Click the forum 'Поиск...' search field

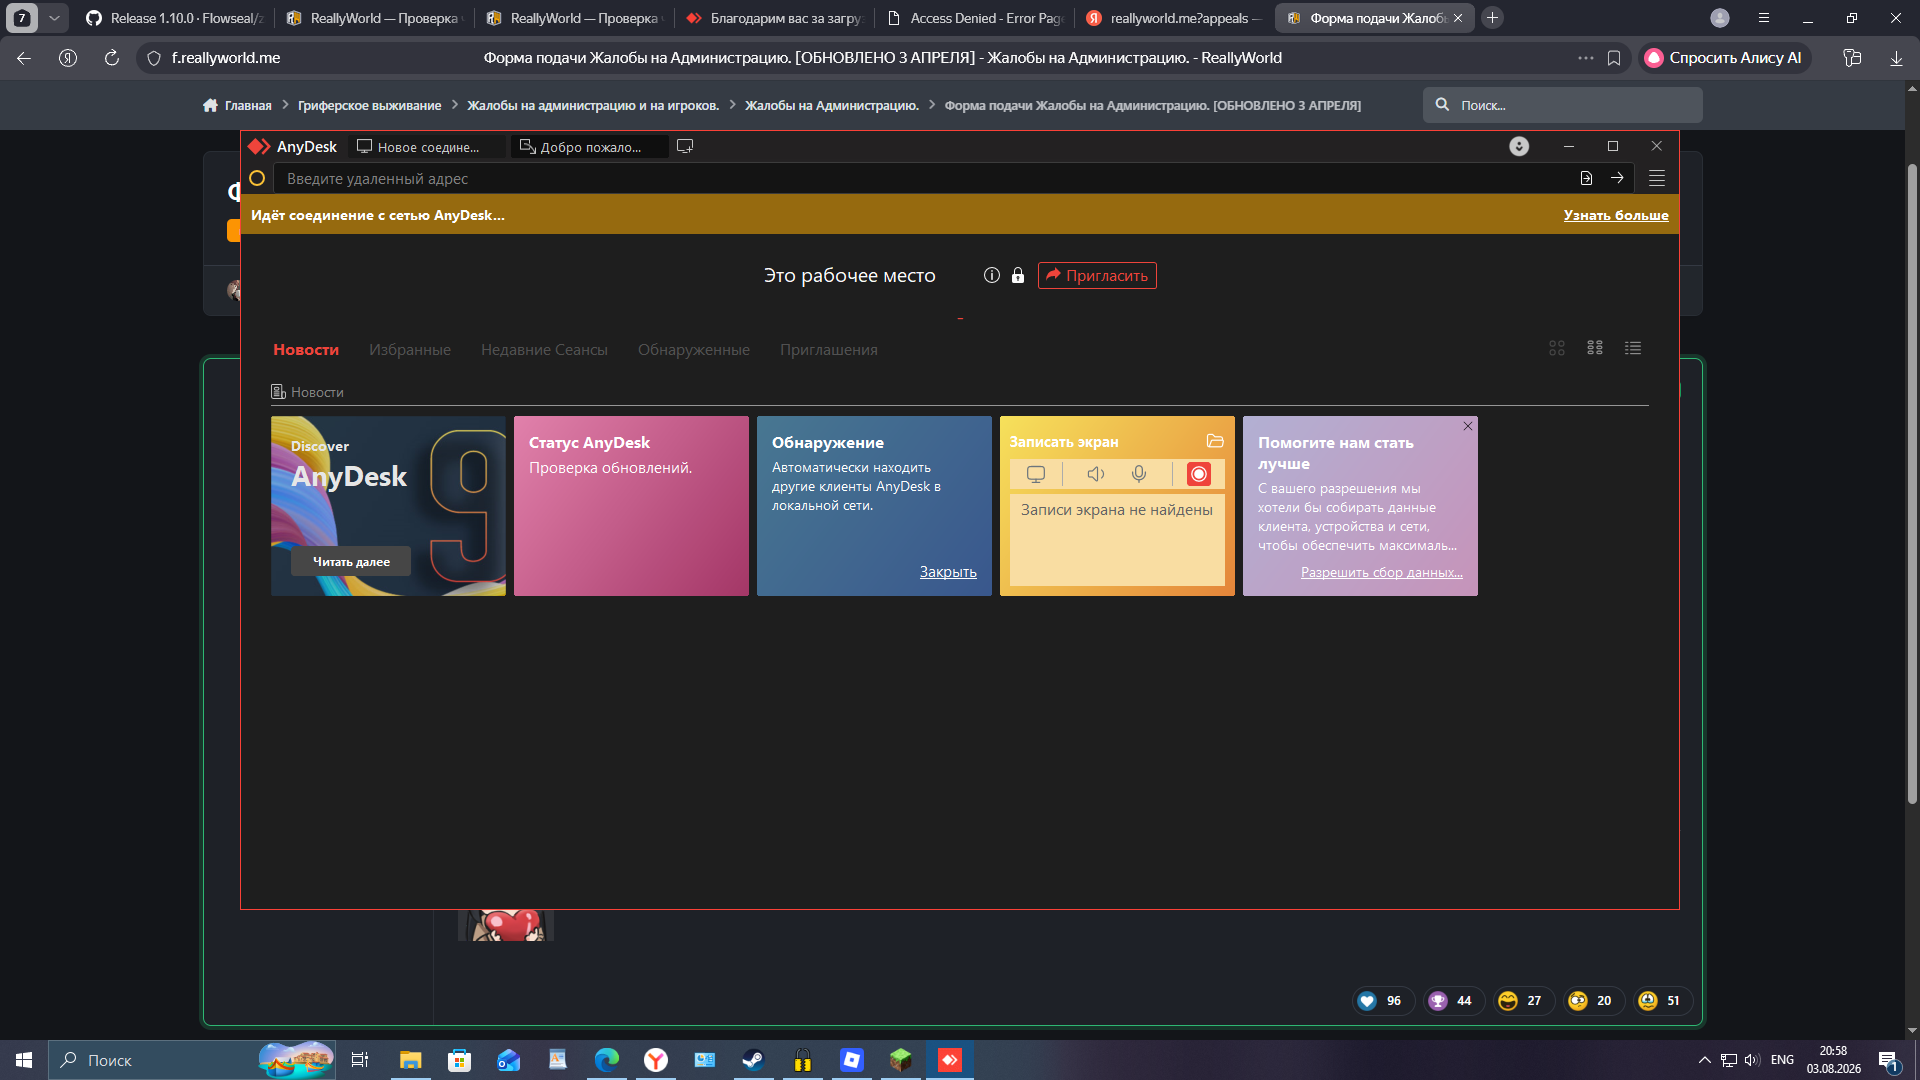pos(1563,105)
